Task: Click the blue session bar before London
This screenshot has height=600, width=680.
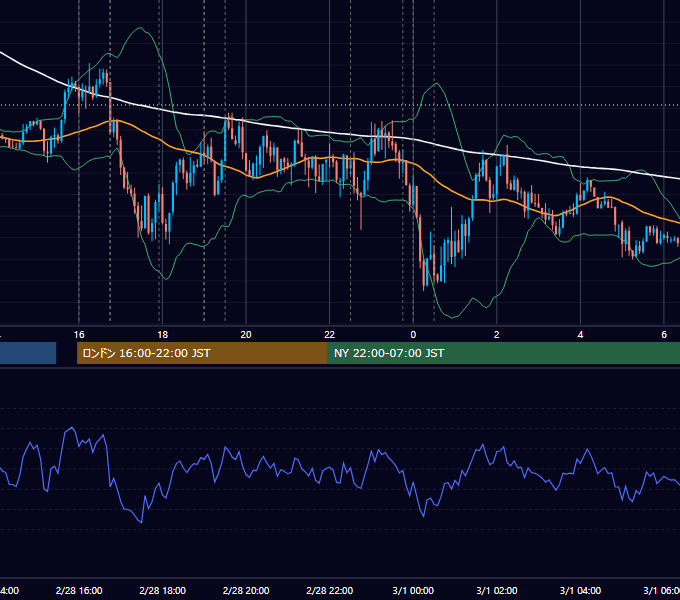Action: [28, 353]
